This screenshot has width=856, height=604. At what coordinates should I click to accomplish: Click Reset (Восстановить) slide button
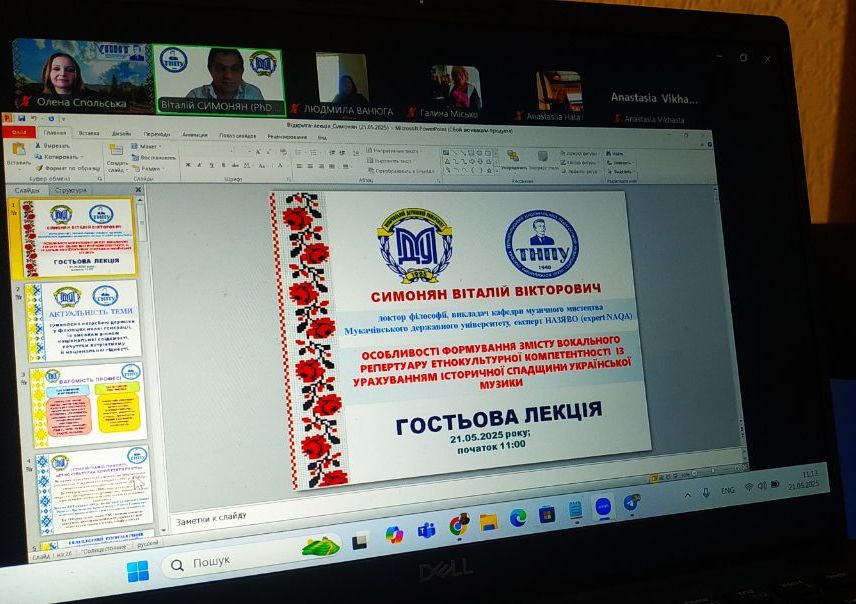click(x=153, y=157)
